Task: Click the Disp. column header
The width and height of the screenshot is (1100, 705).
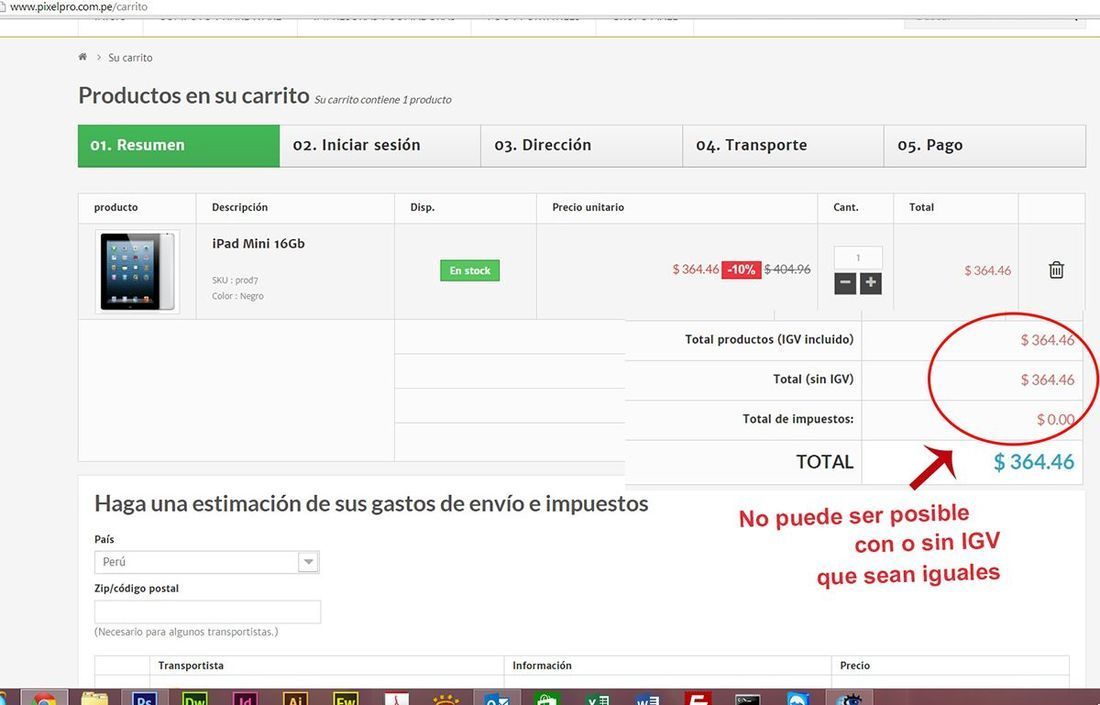Action: 422,207
